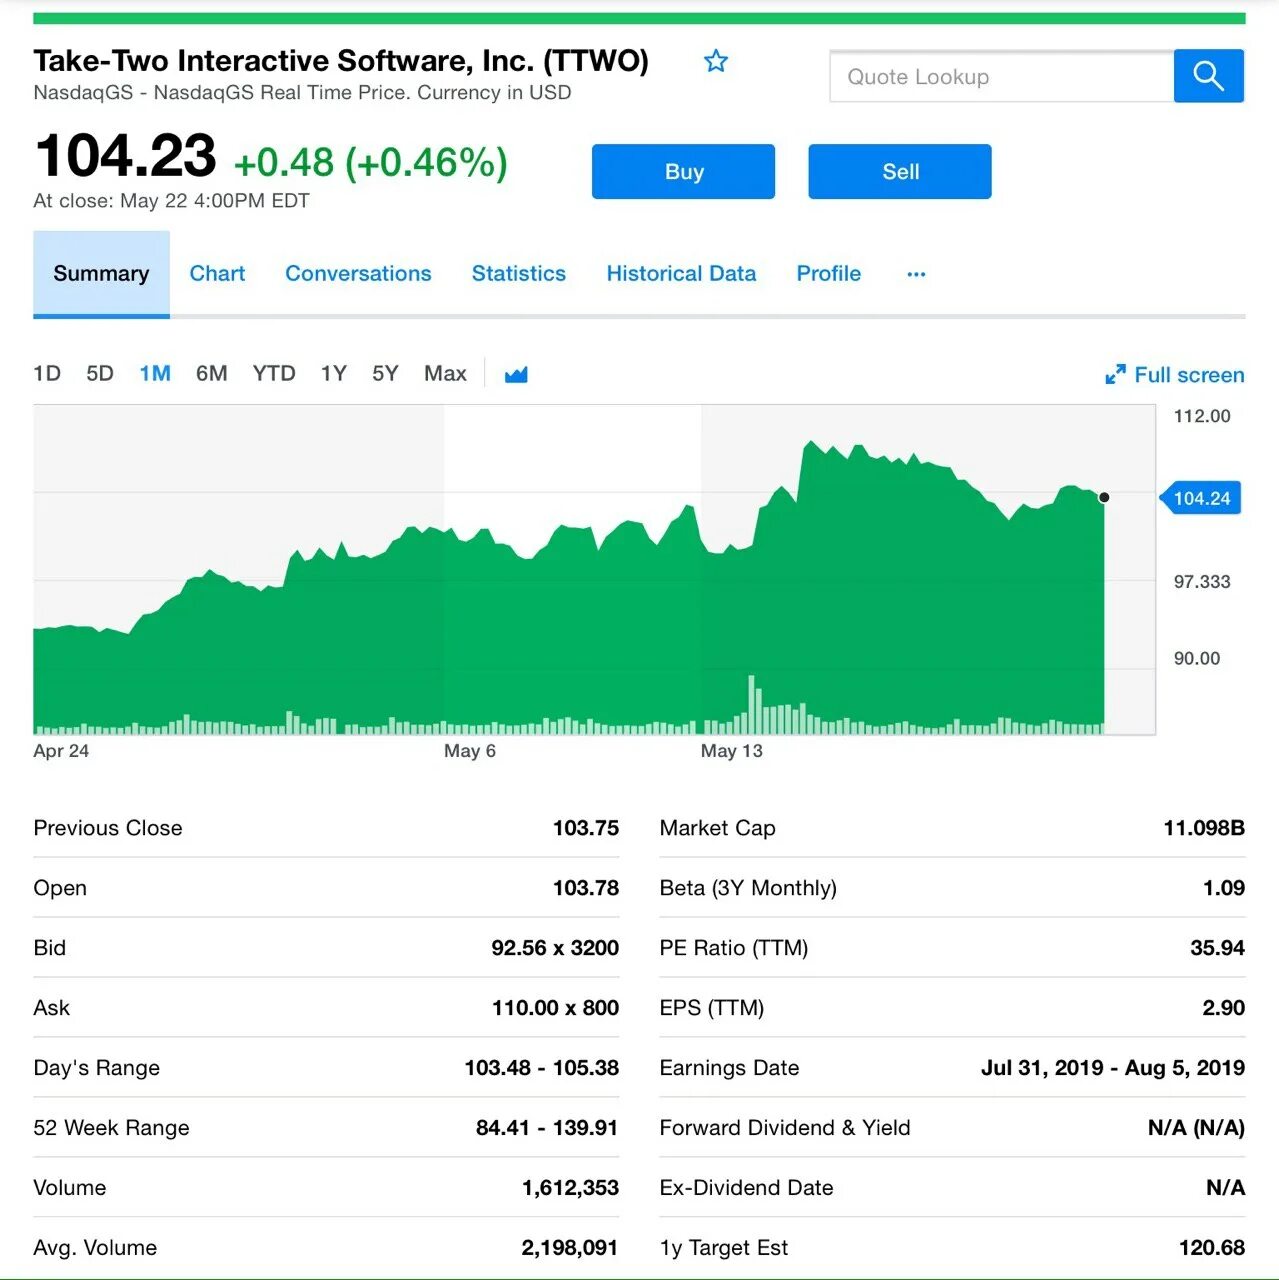Click the PE Ratio value 35.94
This screenshot has width=1279, height=1280.
[1217, 948]
